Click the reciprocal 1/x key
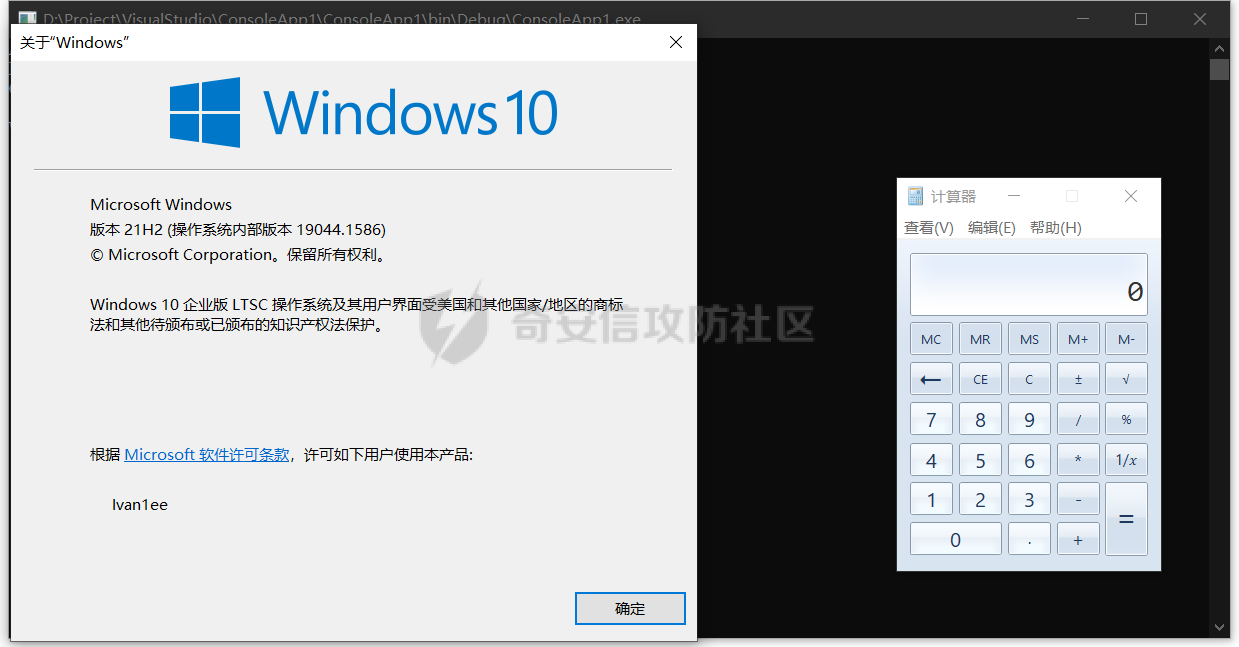This screenshot has height=647, width=1239. pos(1126,460)
